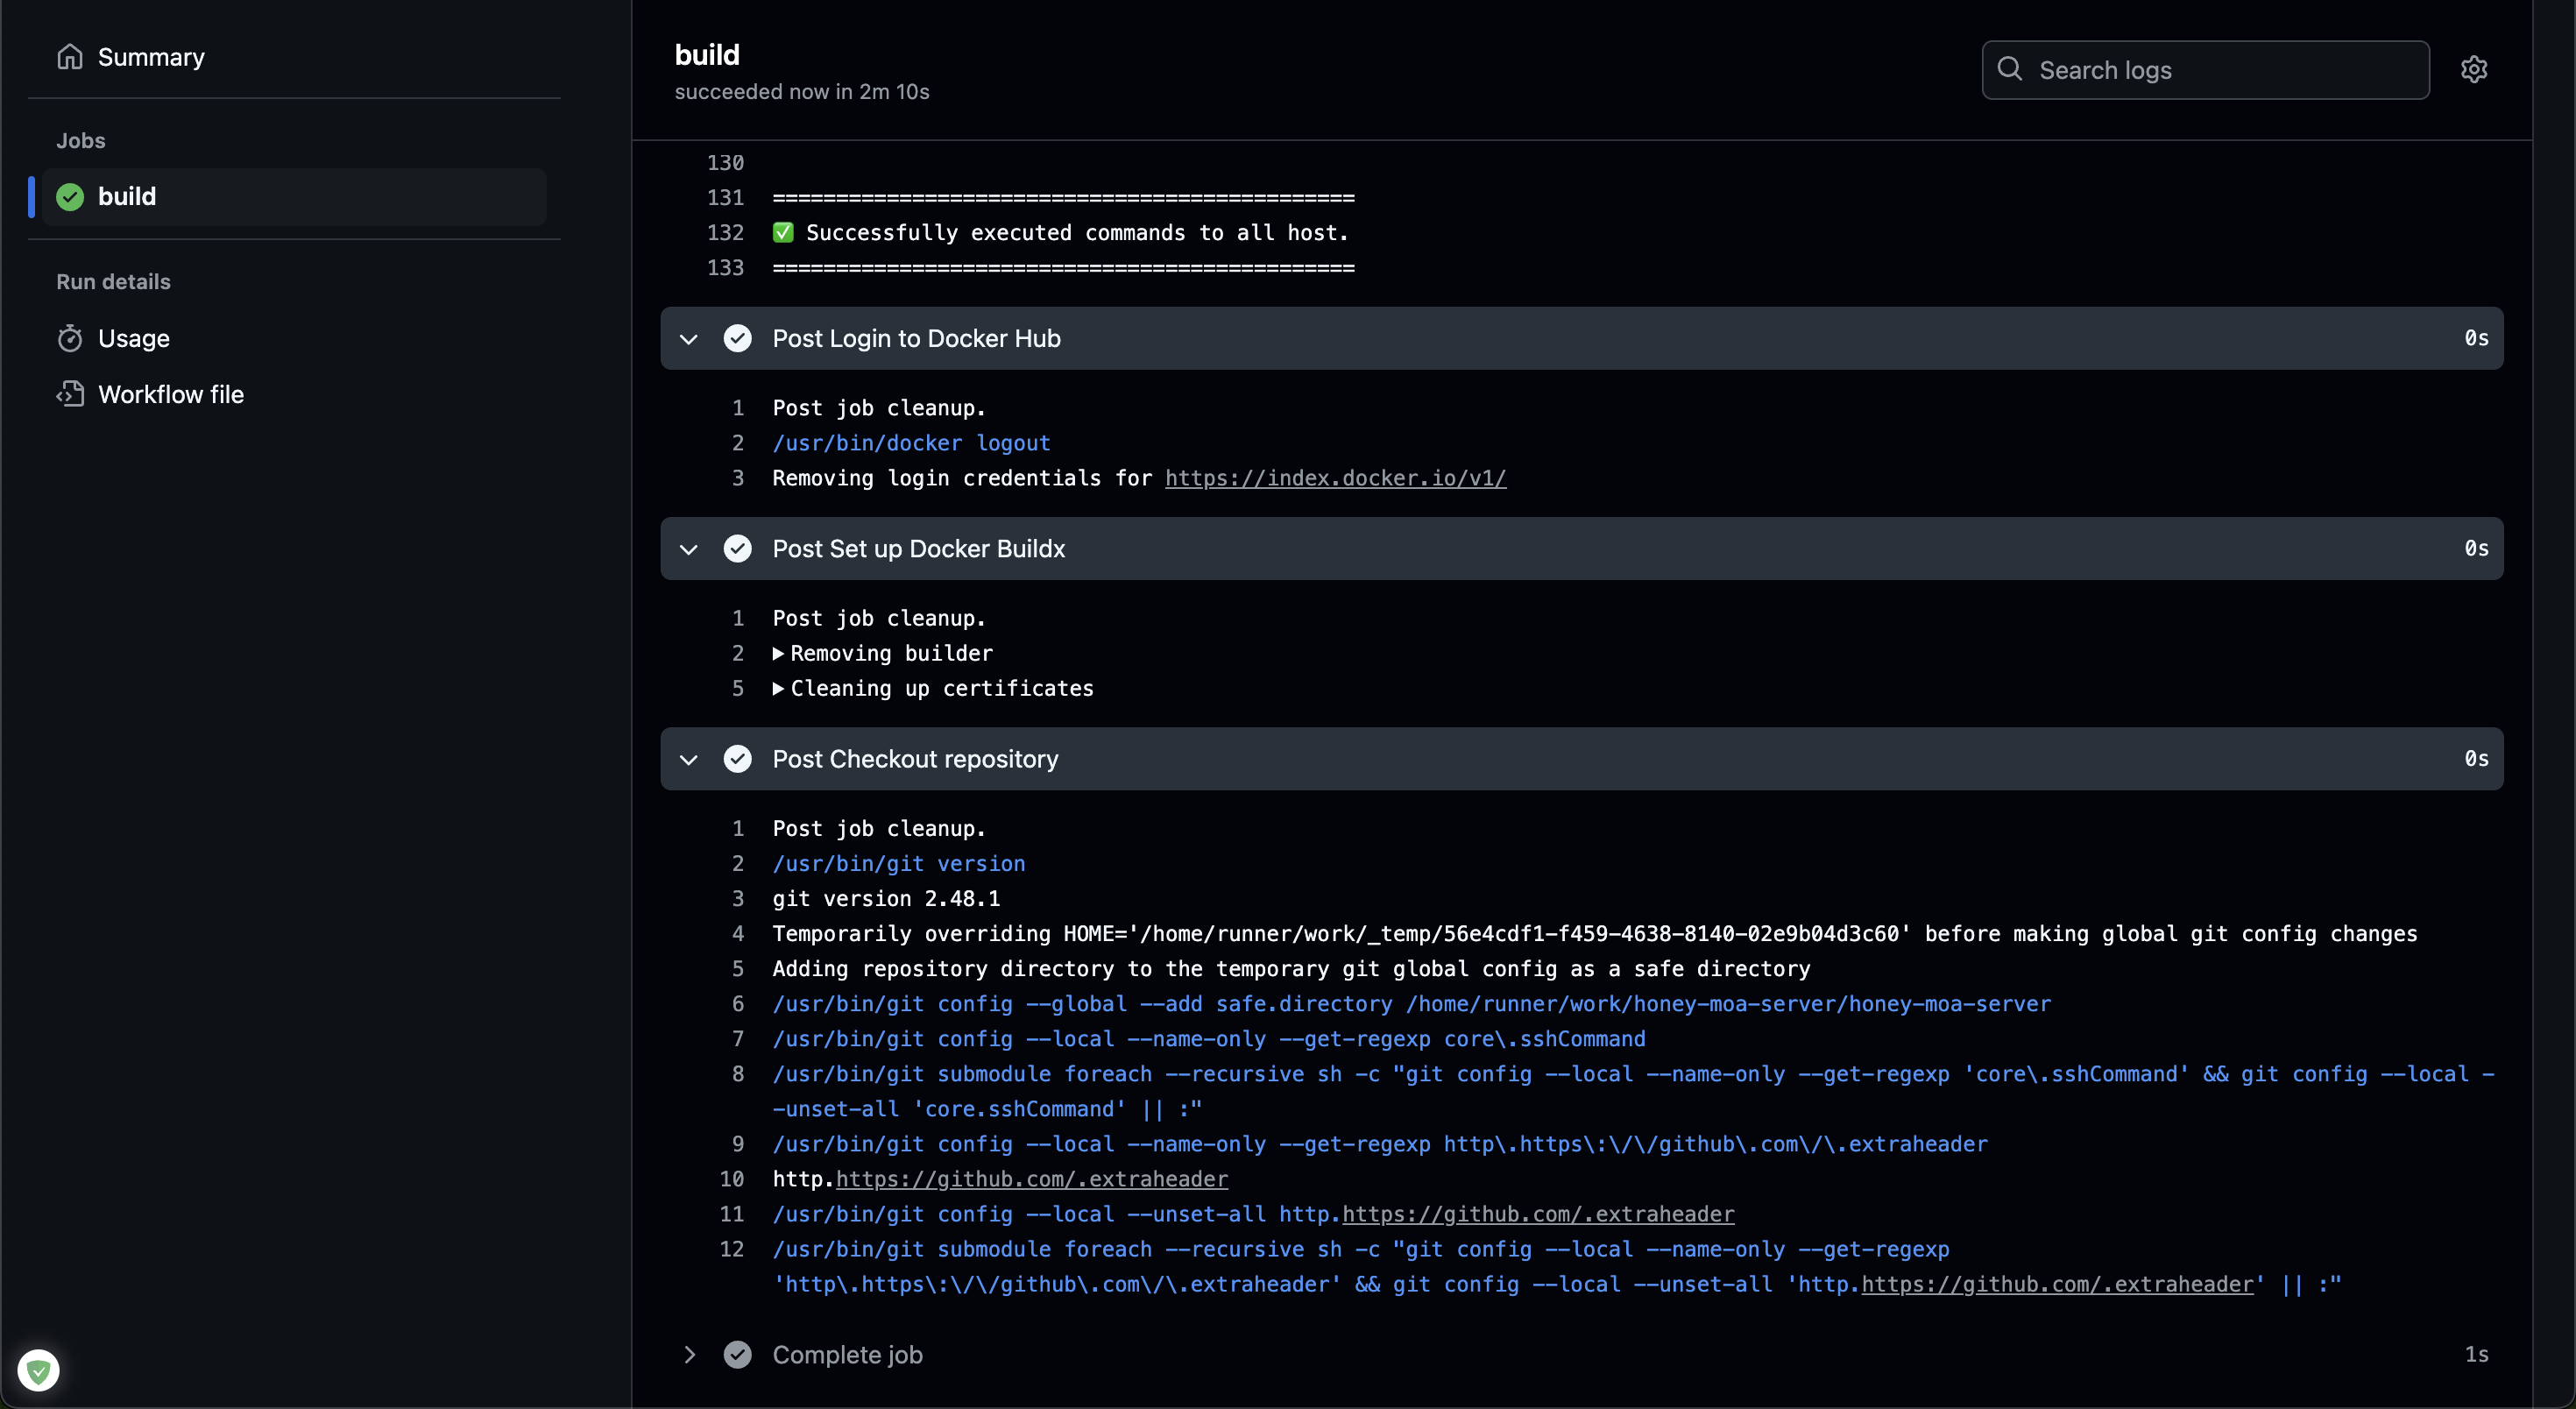Click the safe.directory git config line
Image resolution: width=2576 pixels, height=1409 pixels.
click(x=1411, y=1004)
